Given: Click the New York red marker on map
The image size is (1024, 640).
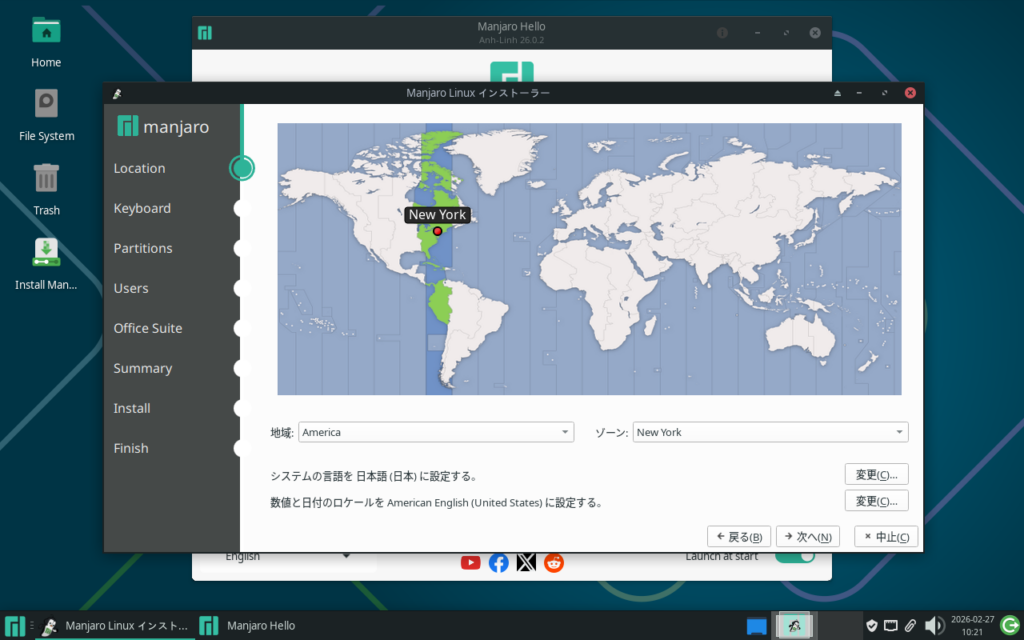Looking at the screenshot, I should (x=437, y=231).
